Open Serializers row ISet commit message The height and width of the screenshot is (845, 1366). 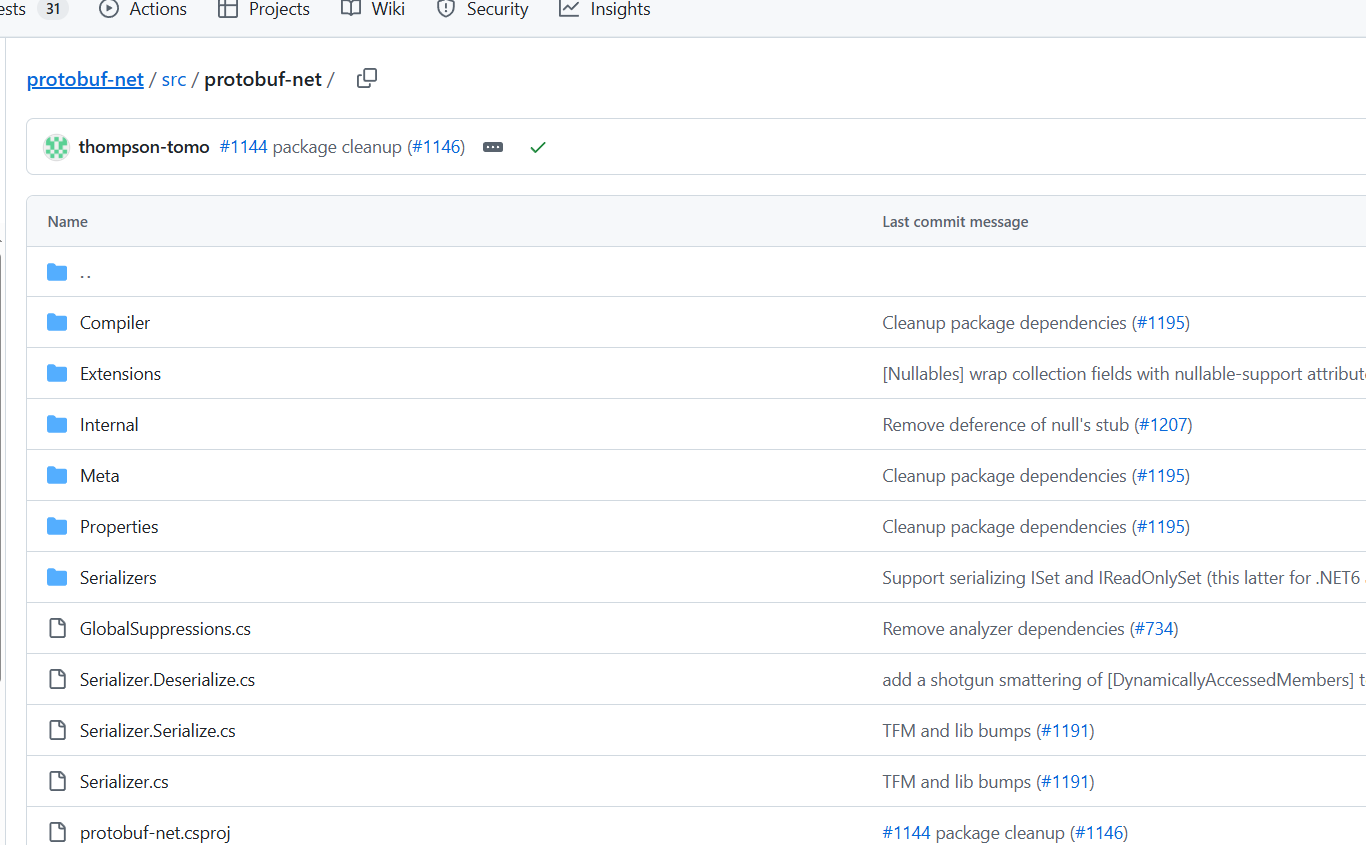[x=1124, y=578]
